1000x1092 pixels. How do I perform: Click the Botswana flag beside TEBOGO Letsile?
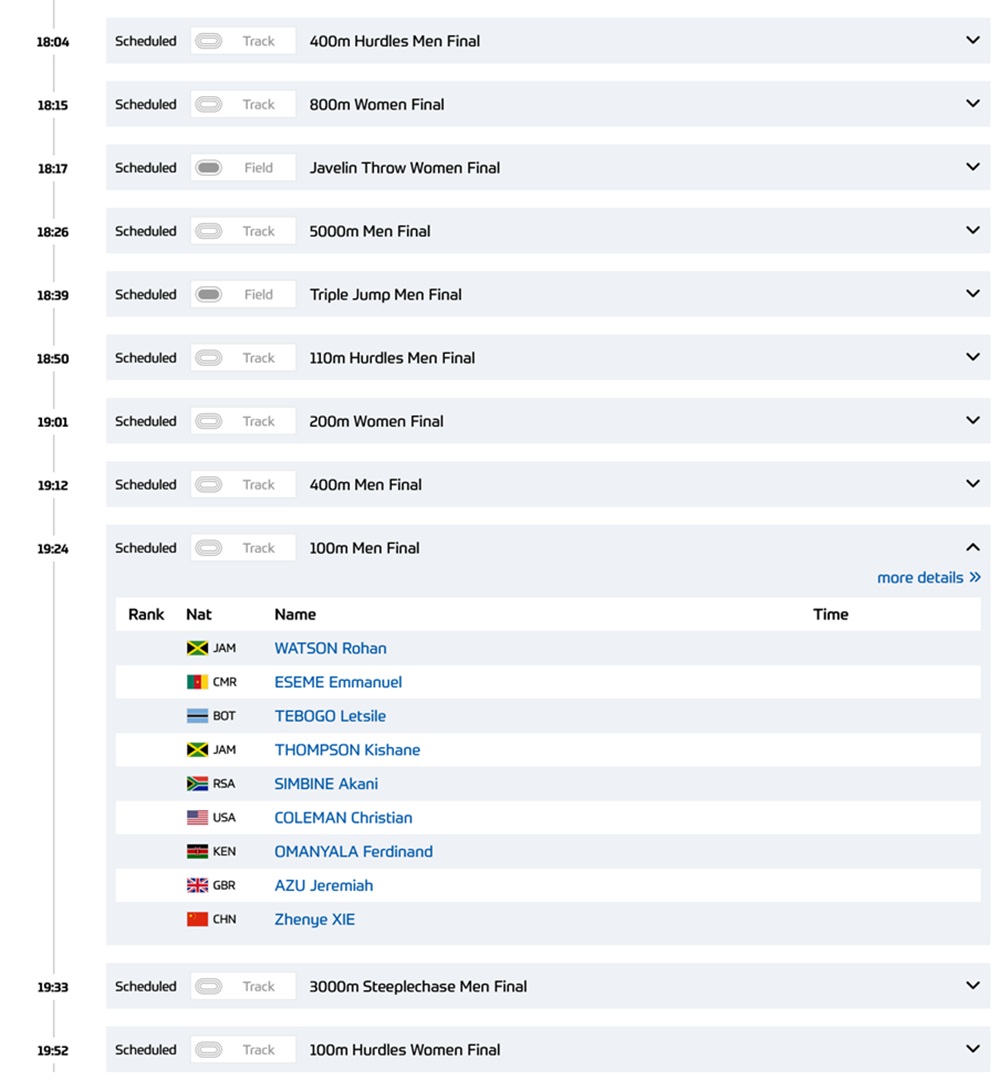pyautogui.click(x=197, y=716)
